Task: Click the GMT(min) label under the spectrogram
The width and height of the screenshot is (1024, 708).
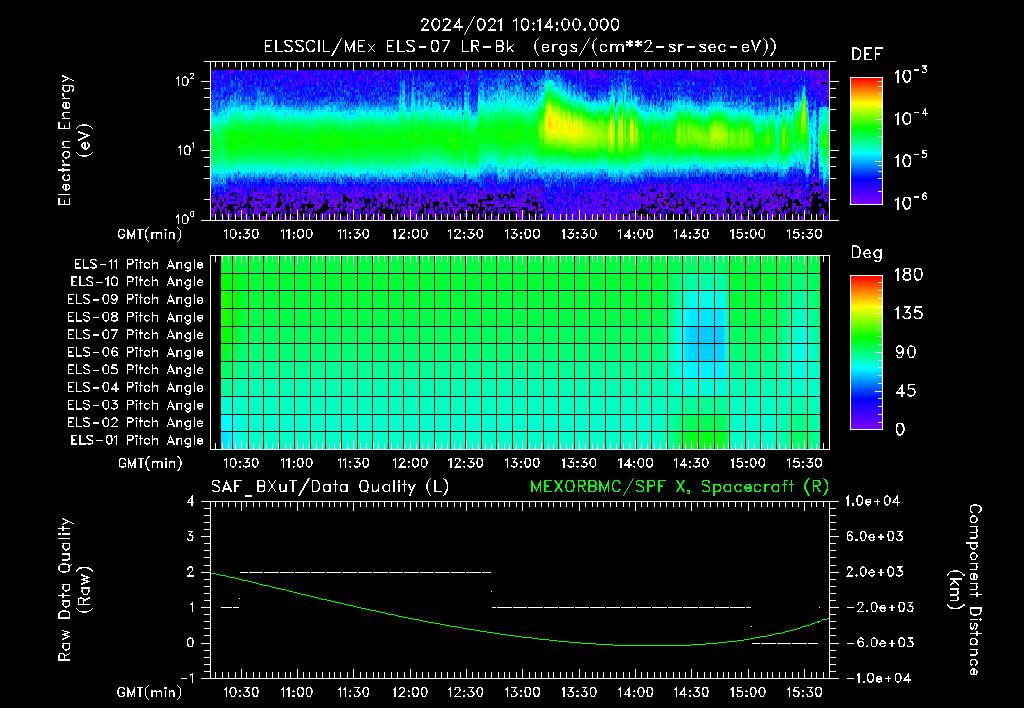Action: click(150, 234)
